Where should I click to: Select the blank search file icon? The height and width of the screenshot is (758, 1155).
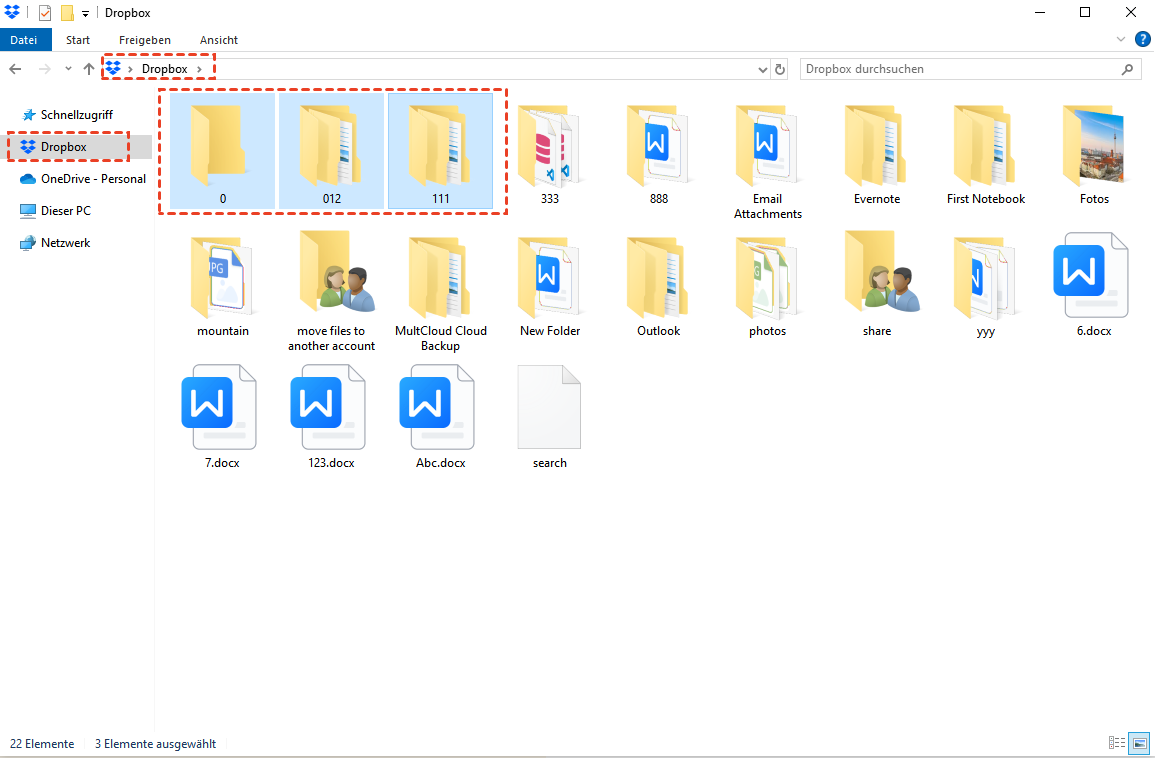click(x=549, y=409)
